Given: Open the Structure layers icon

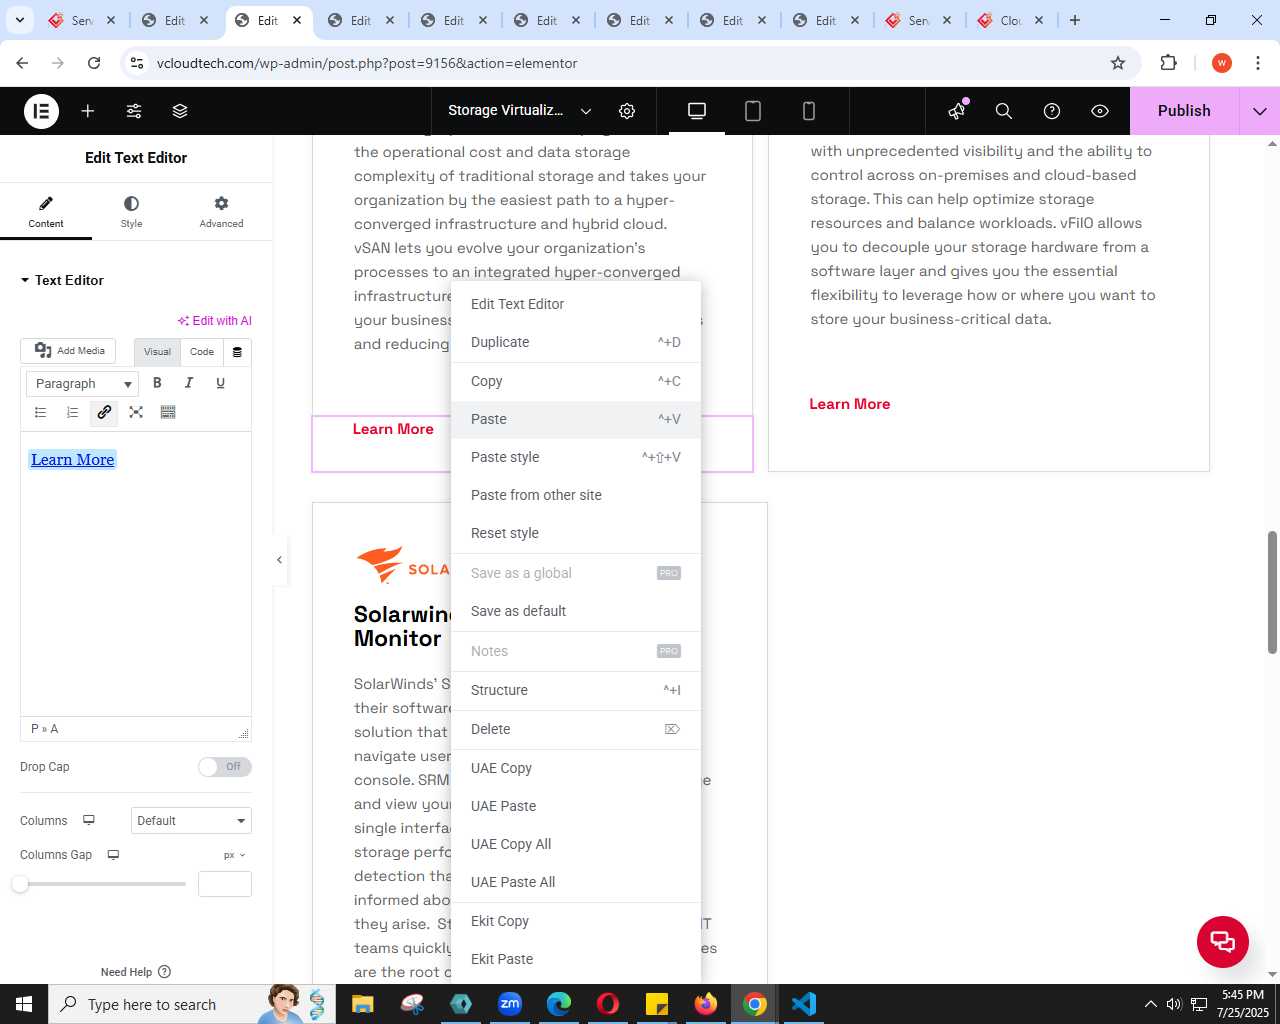Looking at the screenshot, I should pyautogui.click(x=180, y=111).
